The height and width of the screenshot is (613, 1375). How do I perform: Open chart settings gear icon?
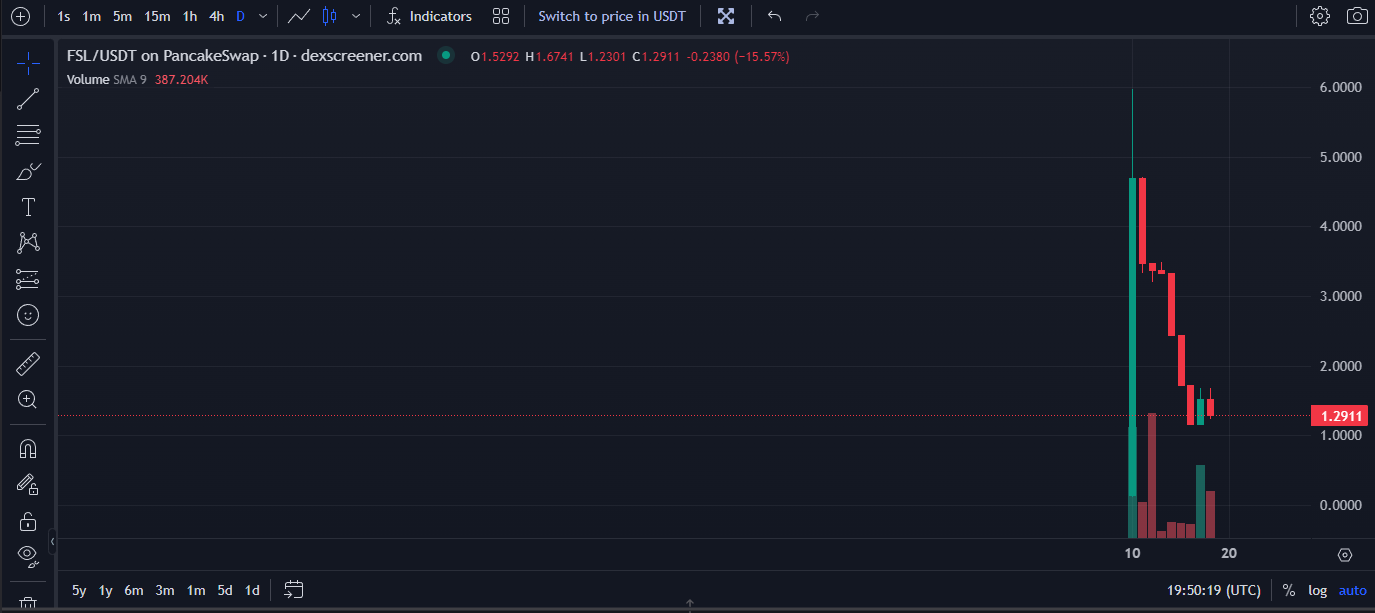point(1320,16)
